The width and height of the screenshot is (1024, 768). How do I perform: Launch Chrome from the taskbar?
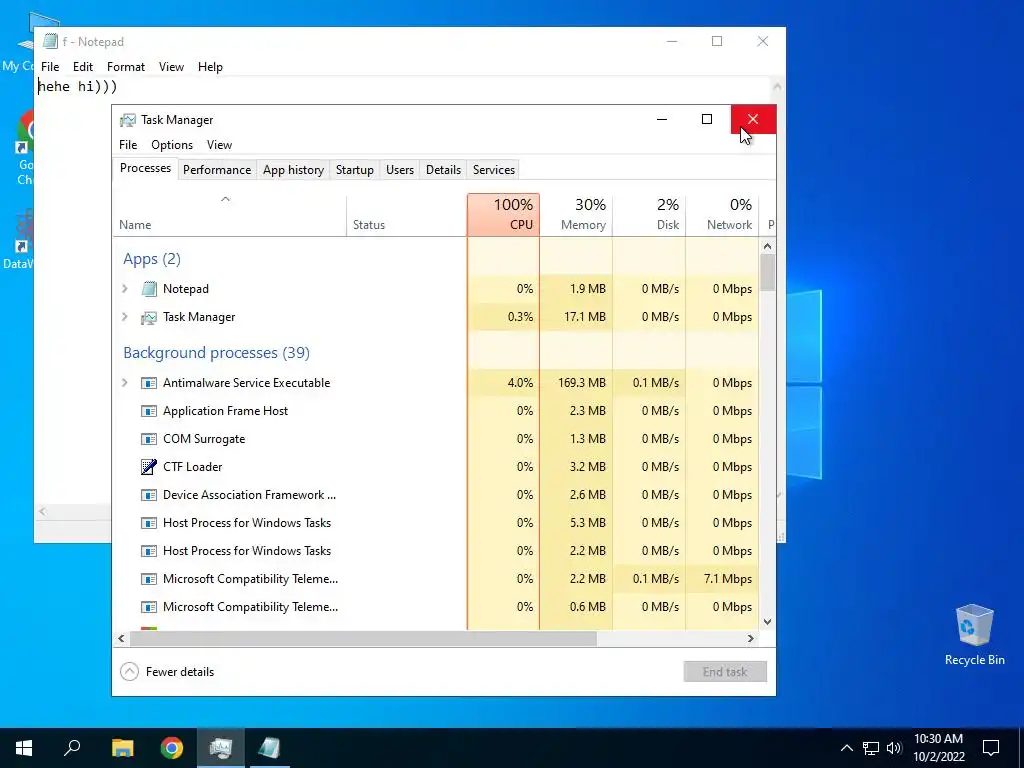coord(172,748)
